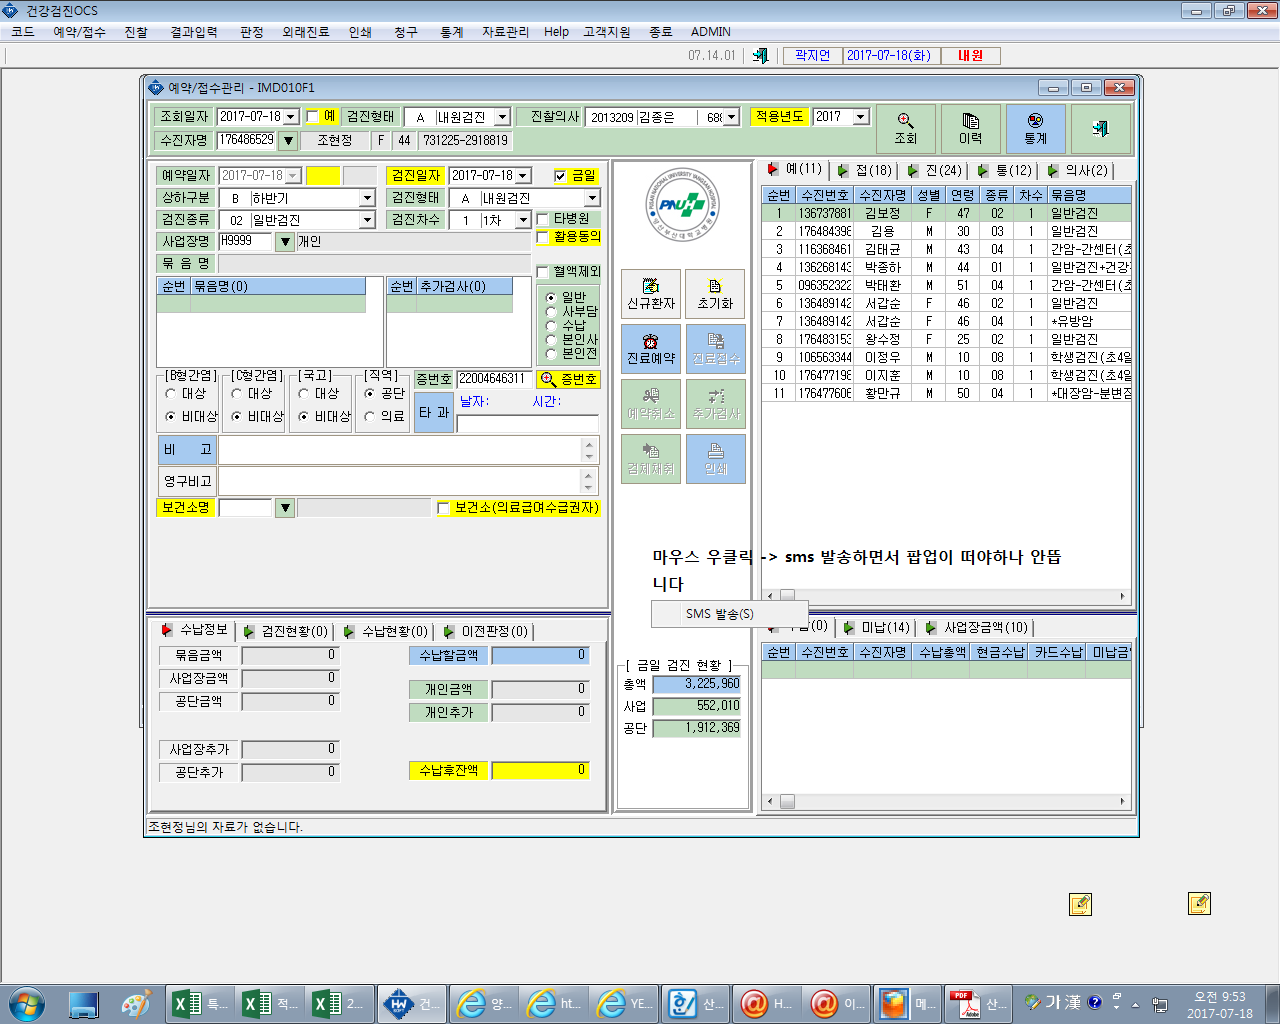Open the 상하구분 하반기 dropdown
The width and height of the screenshot is (1280, 1024).
click(367, 198)
